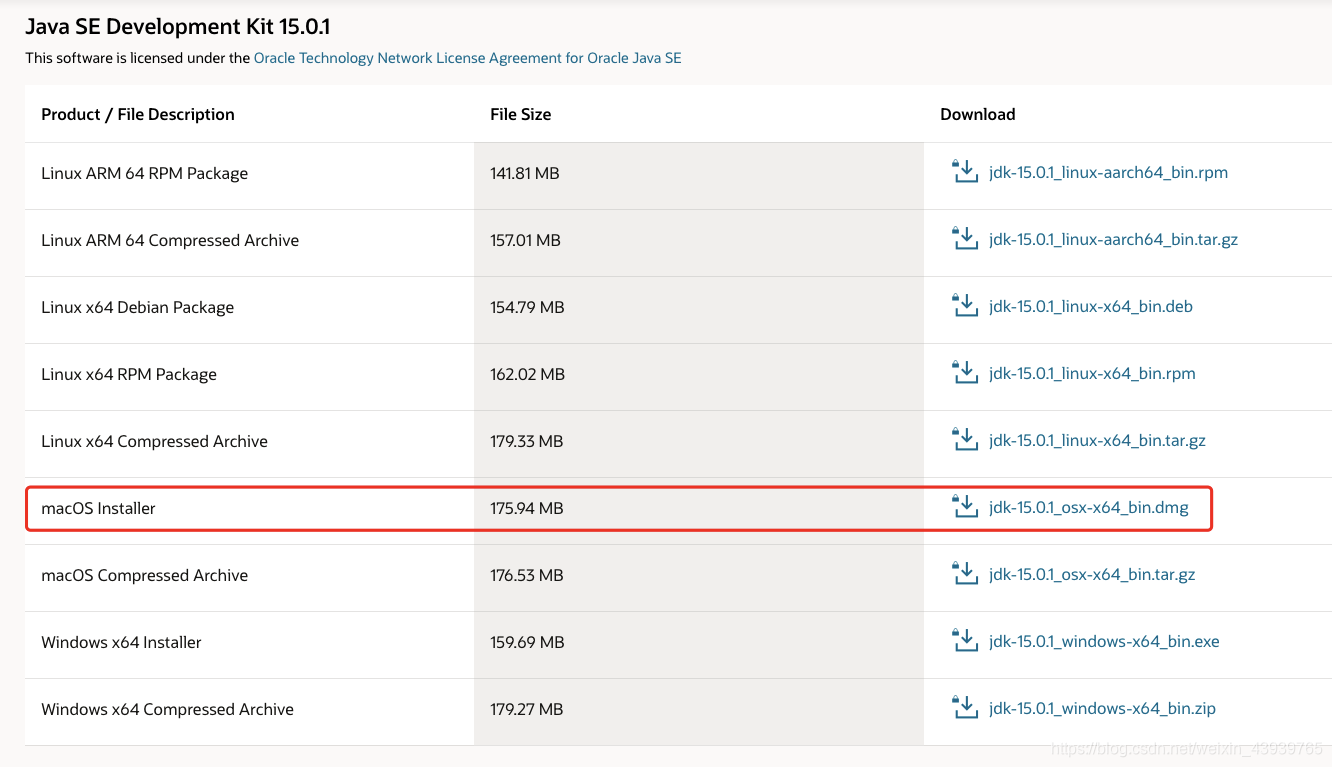Download jdk-15.0.1_windows-x64_bin.zip file link

pyautogui.click(x=1102, y=709)
